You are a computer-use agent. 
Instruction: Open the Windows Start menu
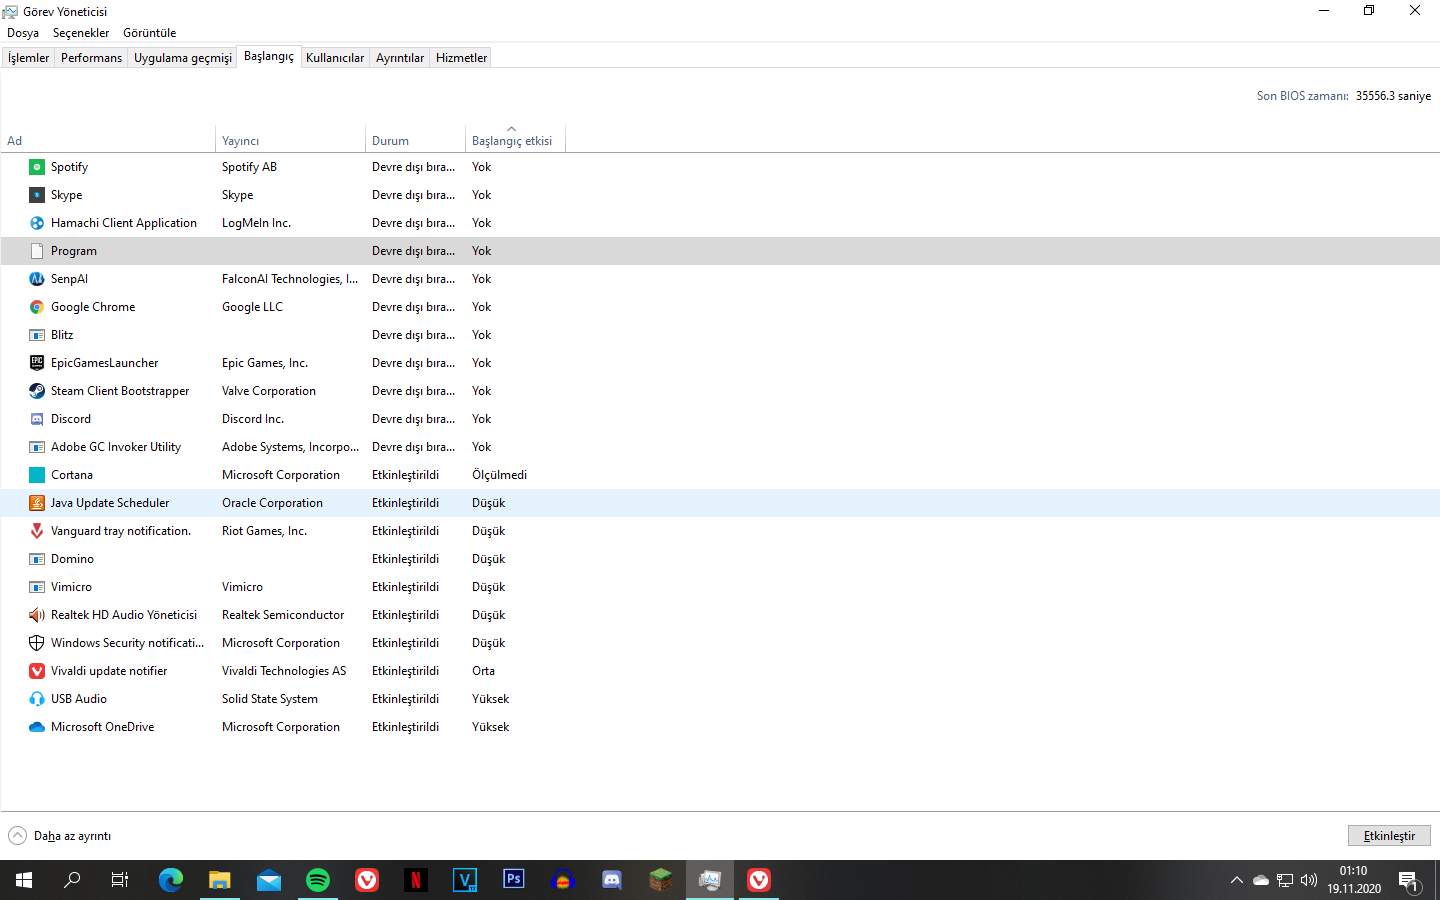(24, 880)
